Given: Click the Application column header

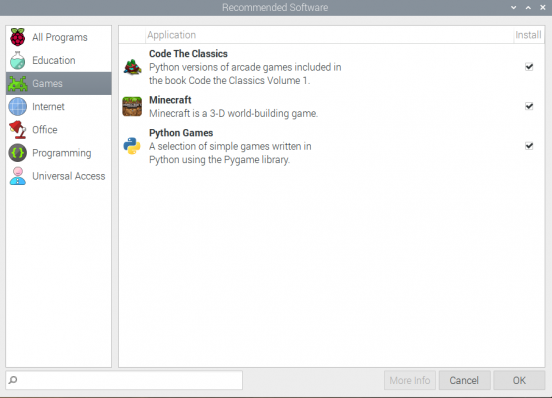Looking at the screenshot, I should (329, 35).
